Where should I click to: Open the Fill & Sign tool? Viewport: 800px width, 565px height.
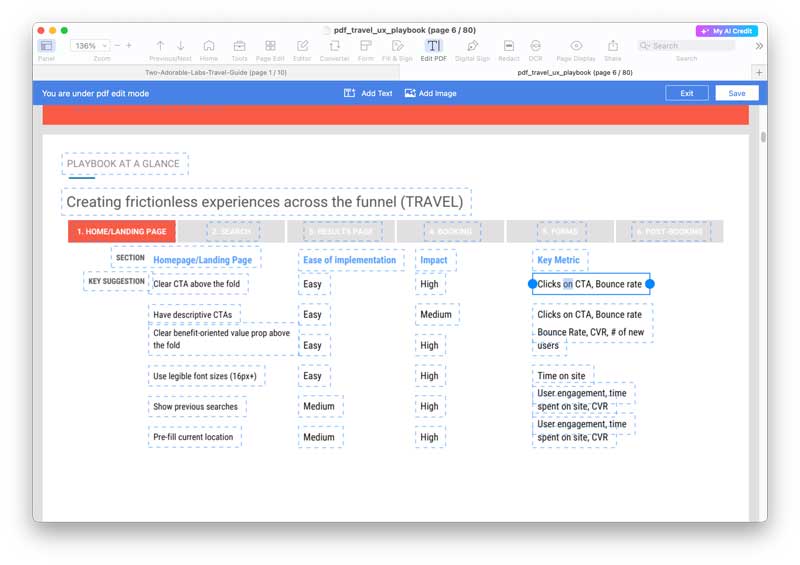397,46
